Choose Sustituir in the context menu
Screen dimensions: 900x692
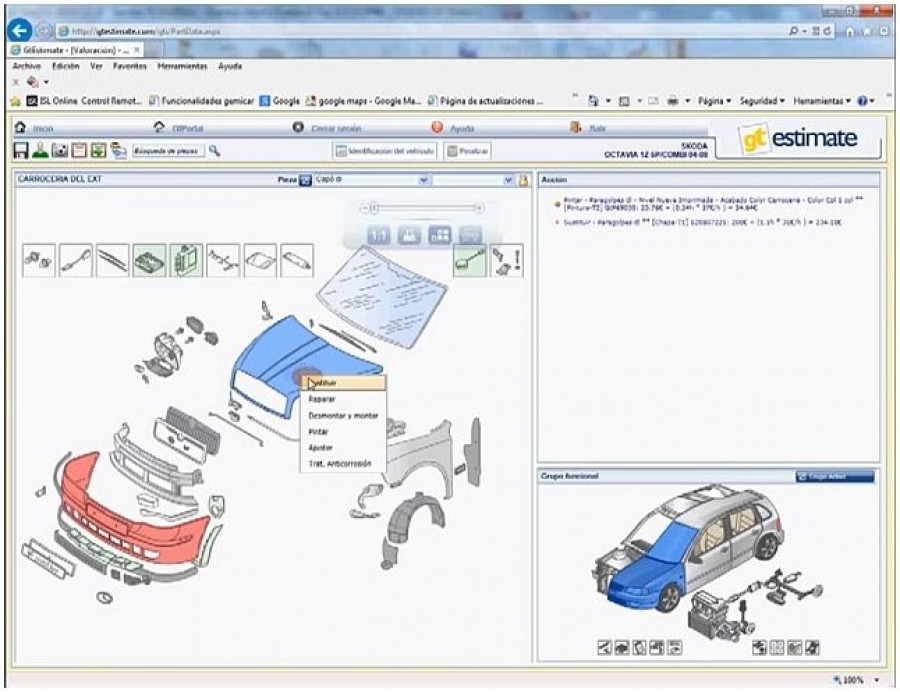[x=343, y=383]
